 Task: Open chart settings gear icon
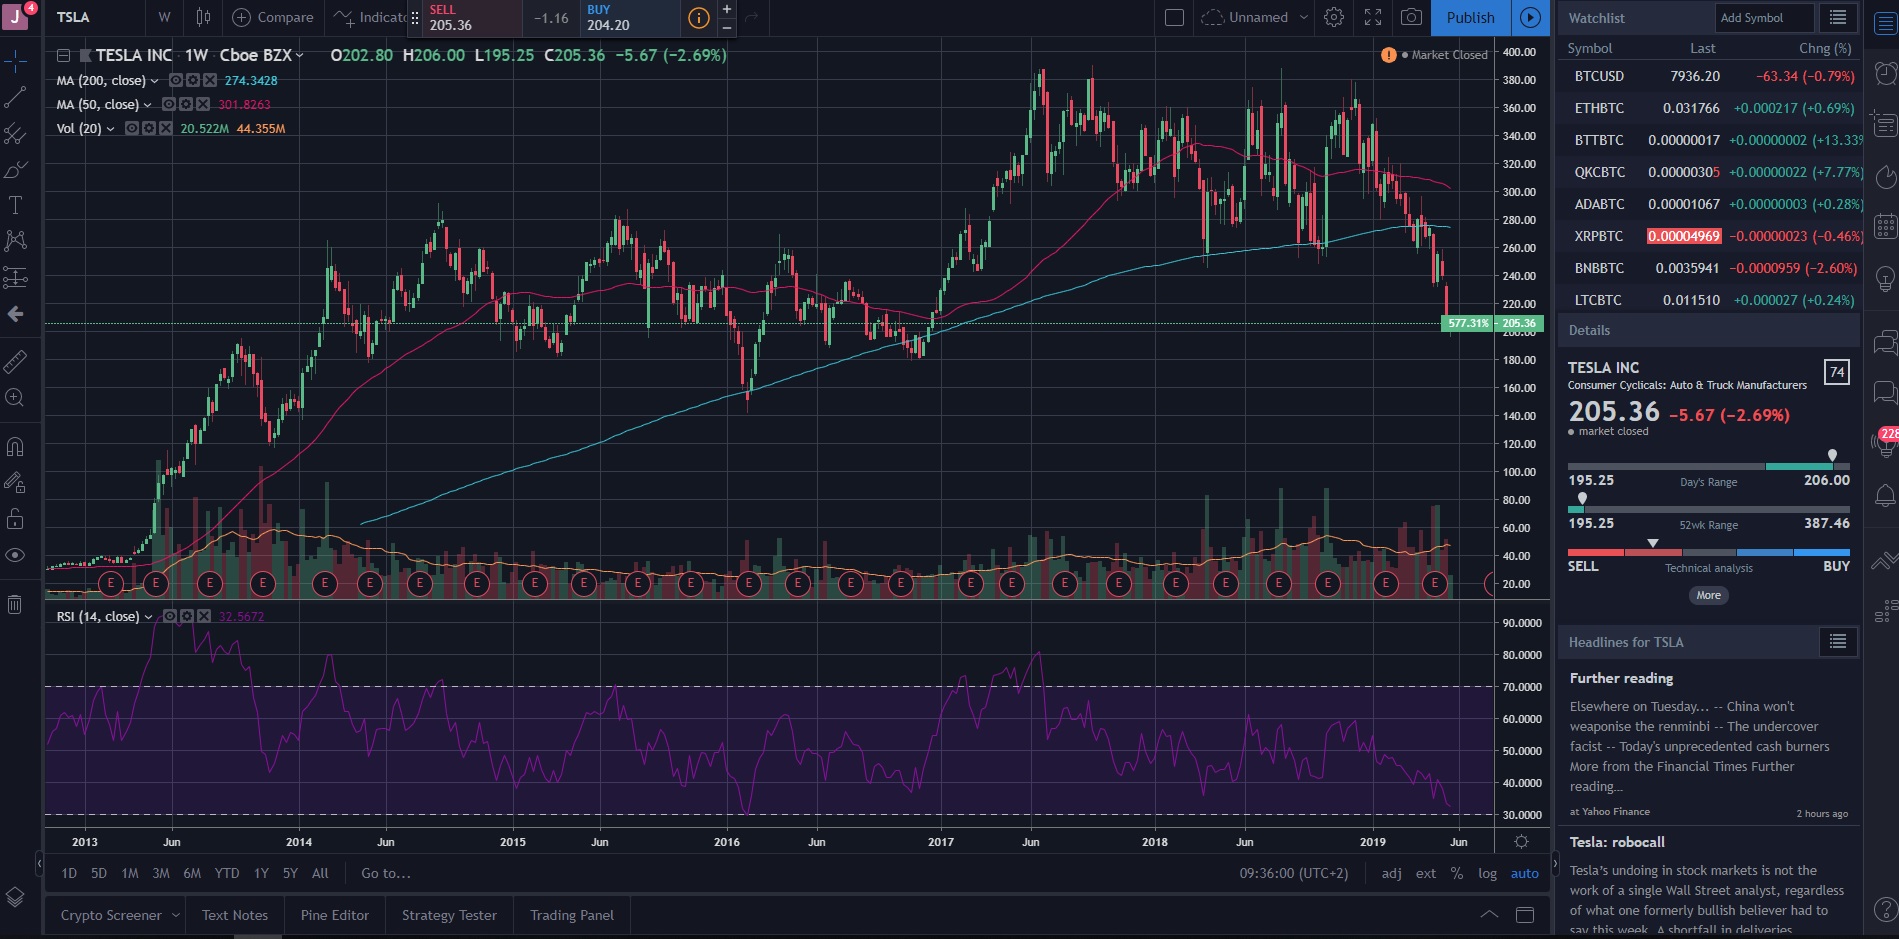pos(1333,17)
